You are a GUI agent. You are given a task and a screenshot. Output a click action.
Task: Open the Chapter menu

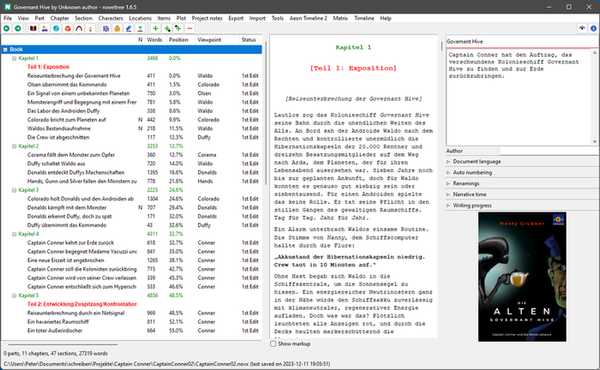60,18
